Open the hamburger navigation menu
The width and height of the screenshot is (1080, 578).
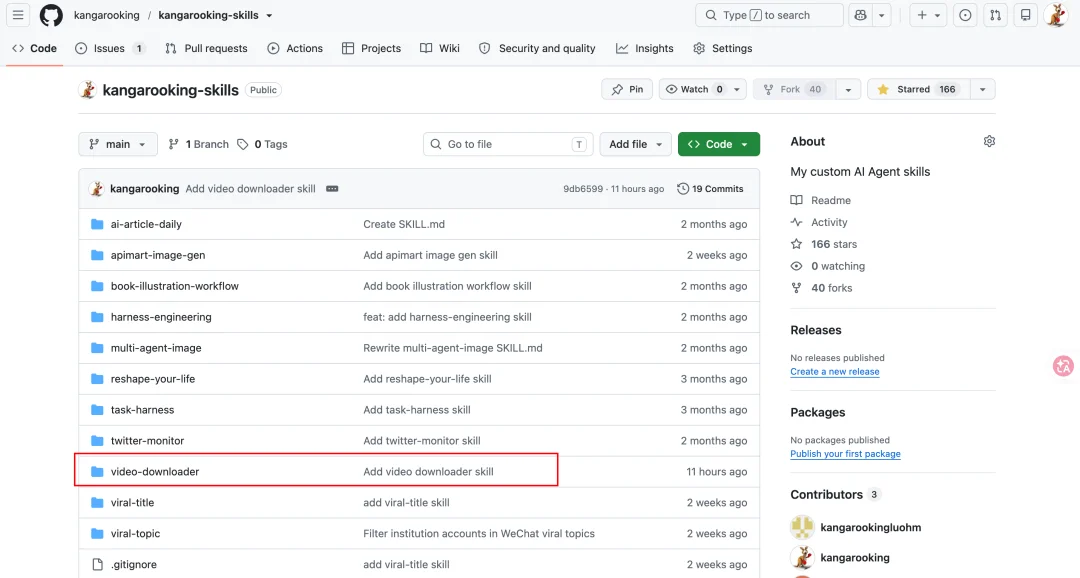(18, 14)
